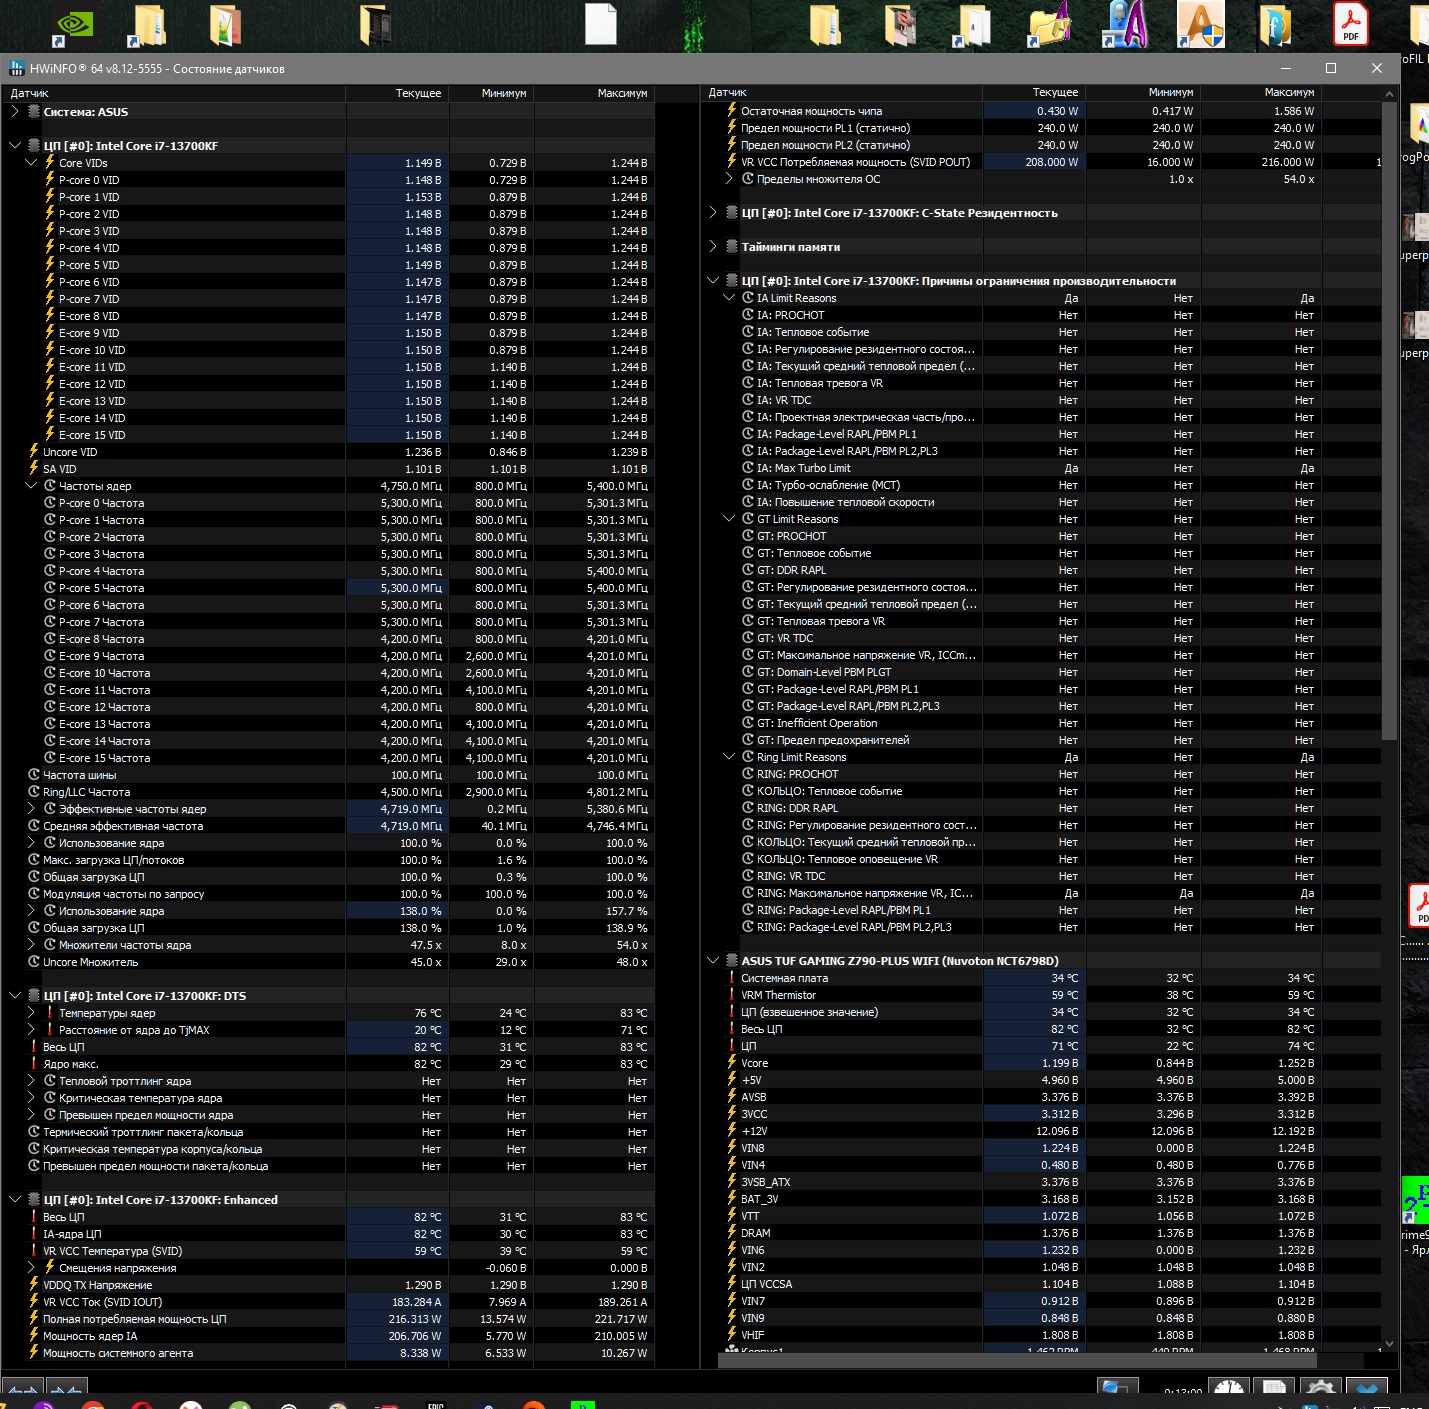Click the right panel vertical scrollbar

pos(1389,420)
